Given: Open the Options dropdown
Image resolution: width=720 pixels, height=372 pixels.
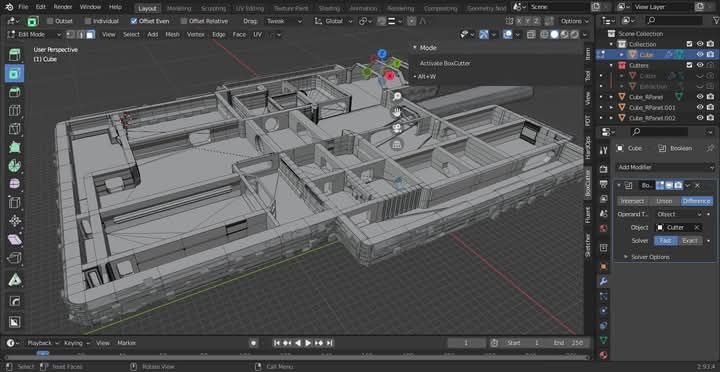Looking at the screenshot, I should point(574,21).
